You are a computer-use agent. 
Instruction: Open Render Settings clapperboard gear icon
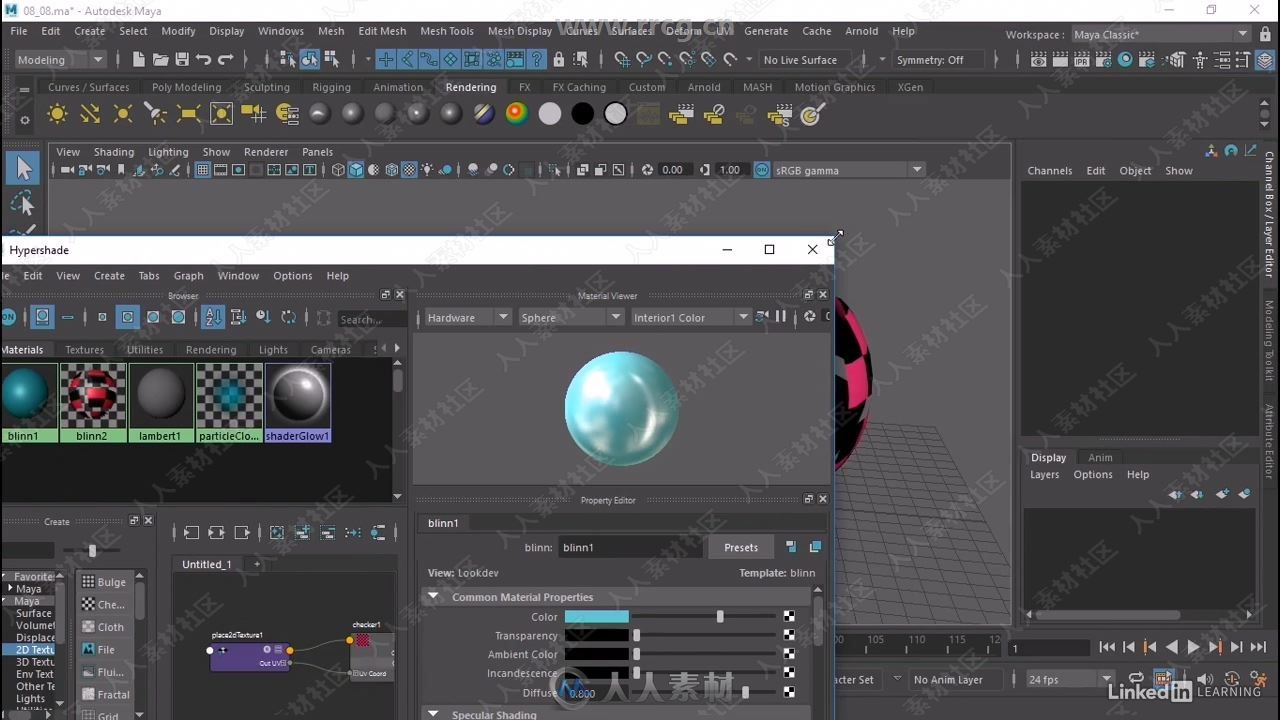tap(1104, 60)
